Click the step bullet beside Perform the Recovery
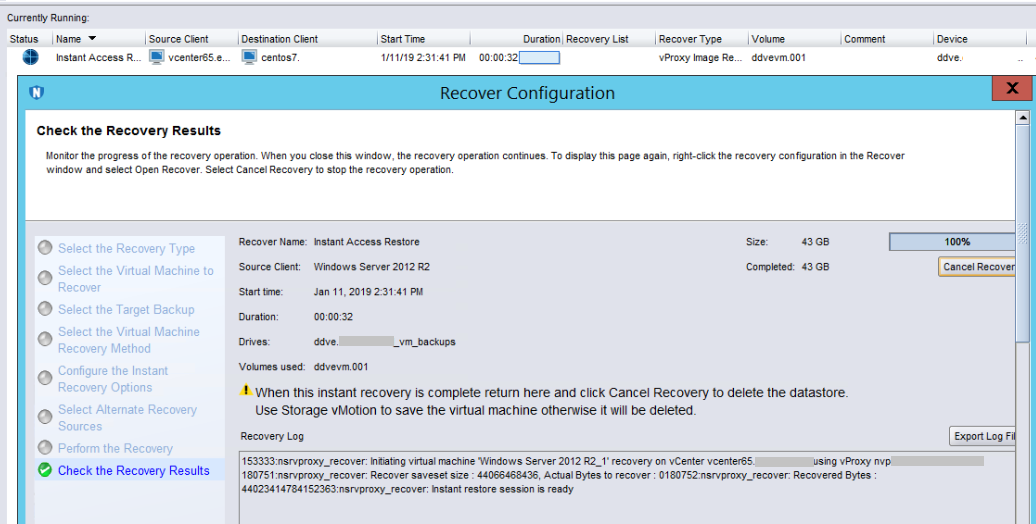This screenshot has height=524, width=1036. [x=44, y=448]
